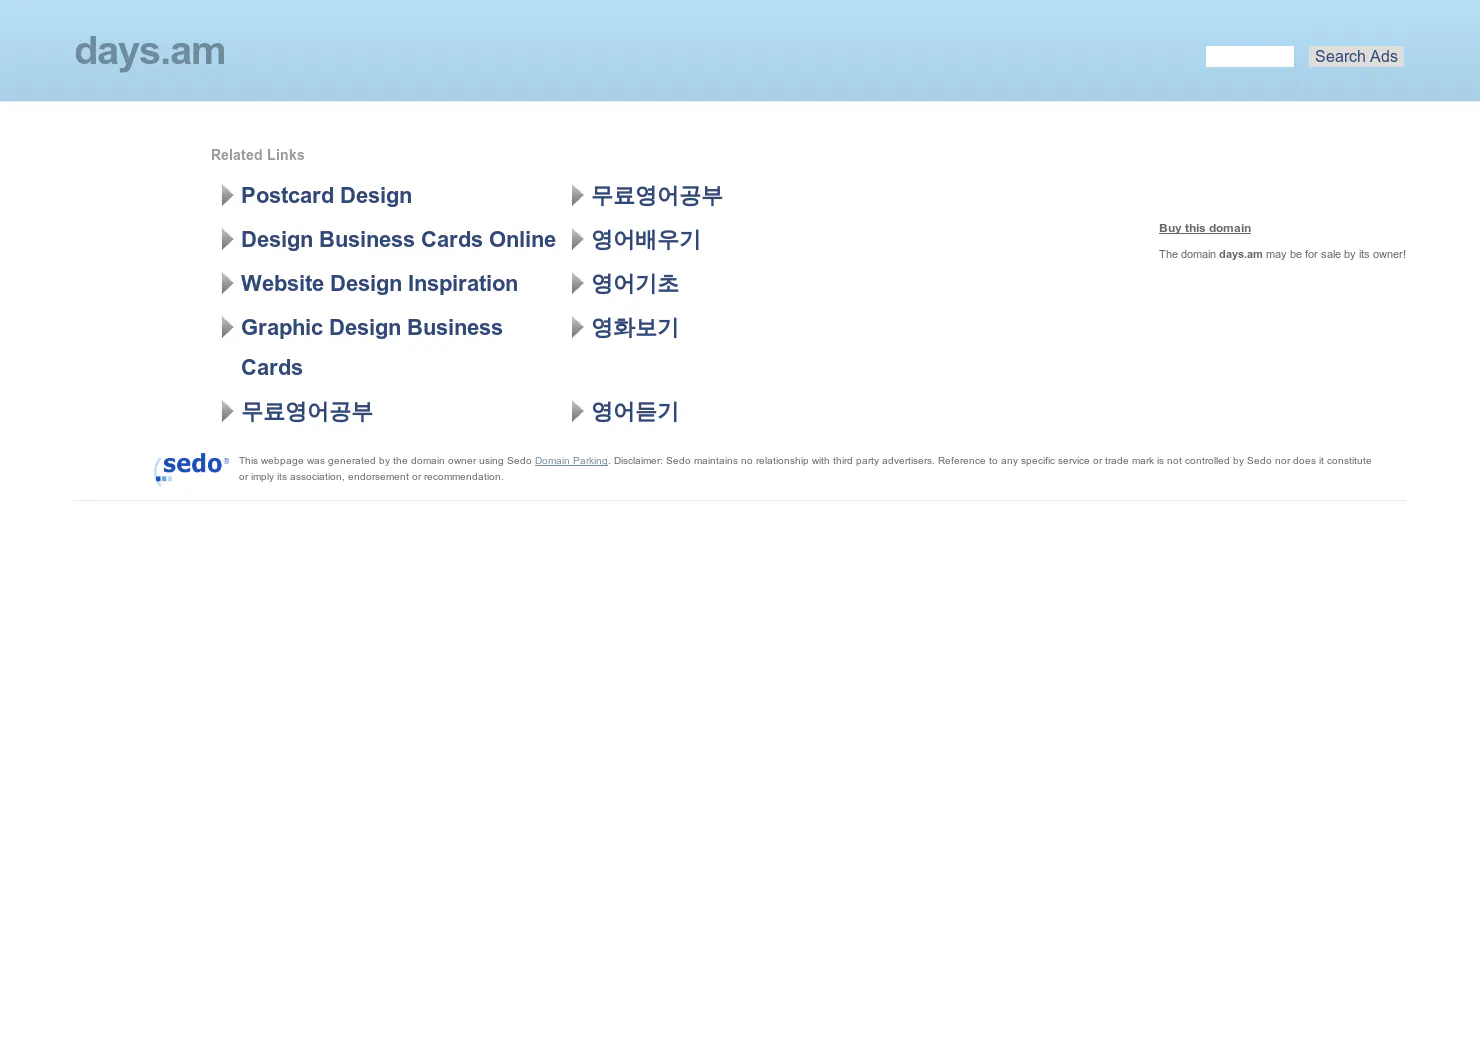Click arrow icon beside 영어배우기

pyautogui.click(x=577, y=240)
